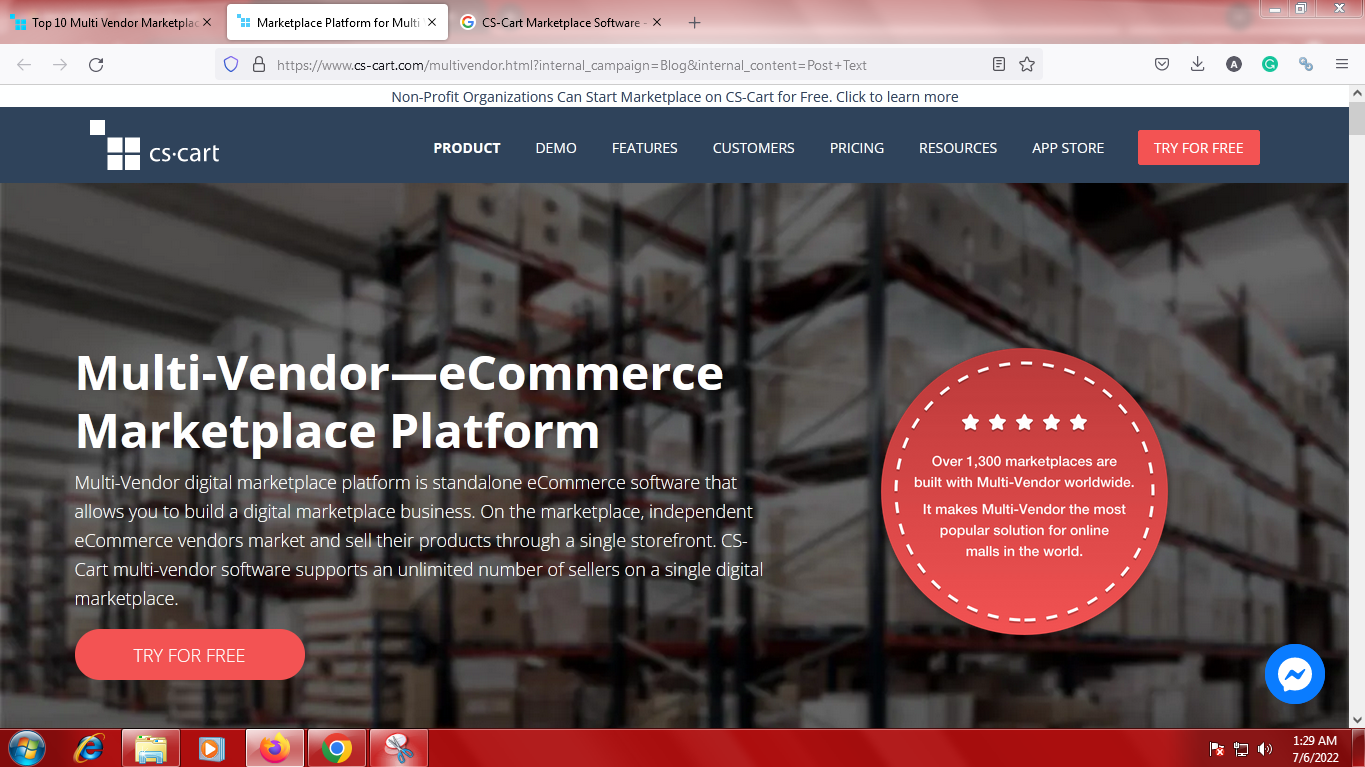Bookmark this page with star icon
1365x767 pixels.
[1027, 64]
